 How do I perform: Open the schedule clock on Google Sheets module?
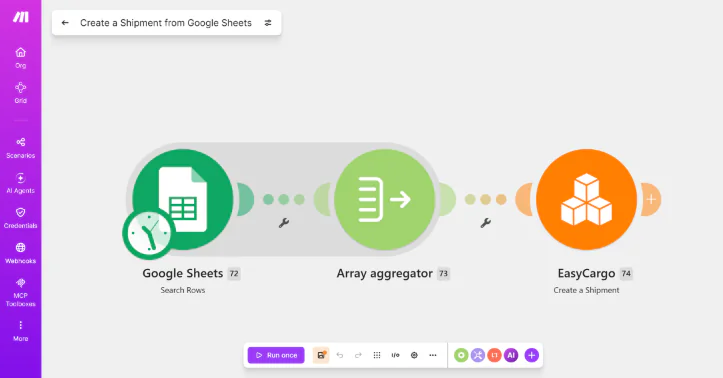[x=148, y=233]
